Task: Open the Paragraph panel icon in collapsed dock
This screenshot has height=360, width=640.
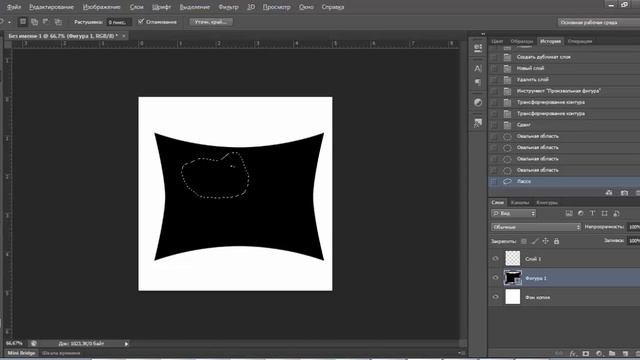Action: [x=478, y=82]
